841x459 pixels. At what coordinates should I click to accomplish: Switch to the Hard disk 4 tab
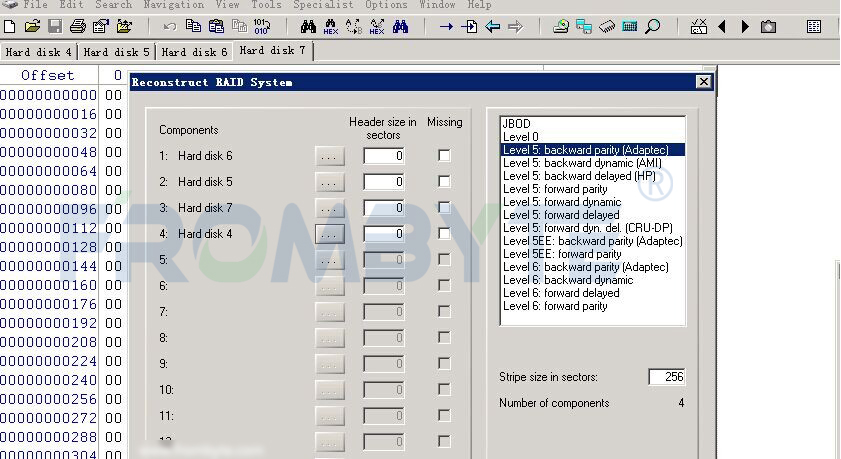(39, 52)
